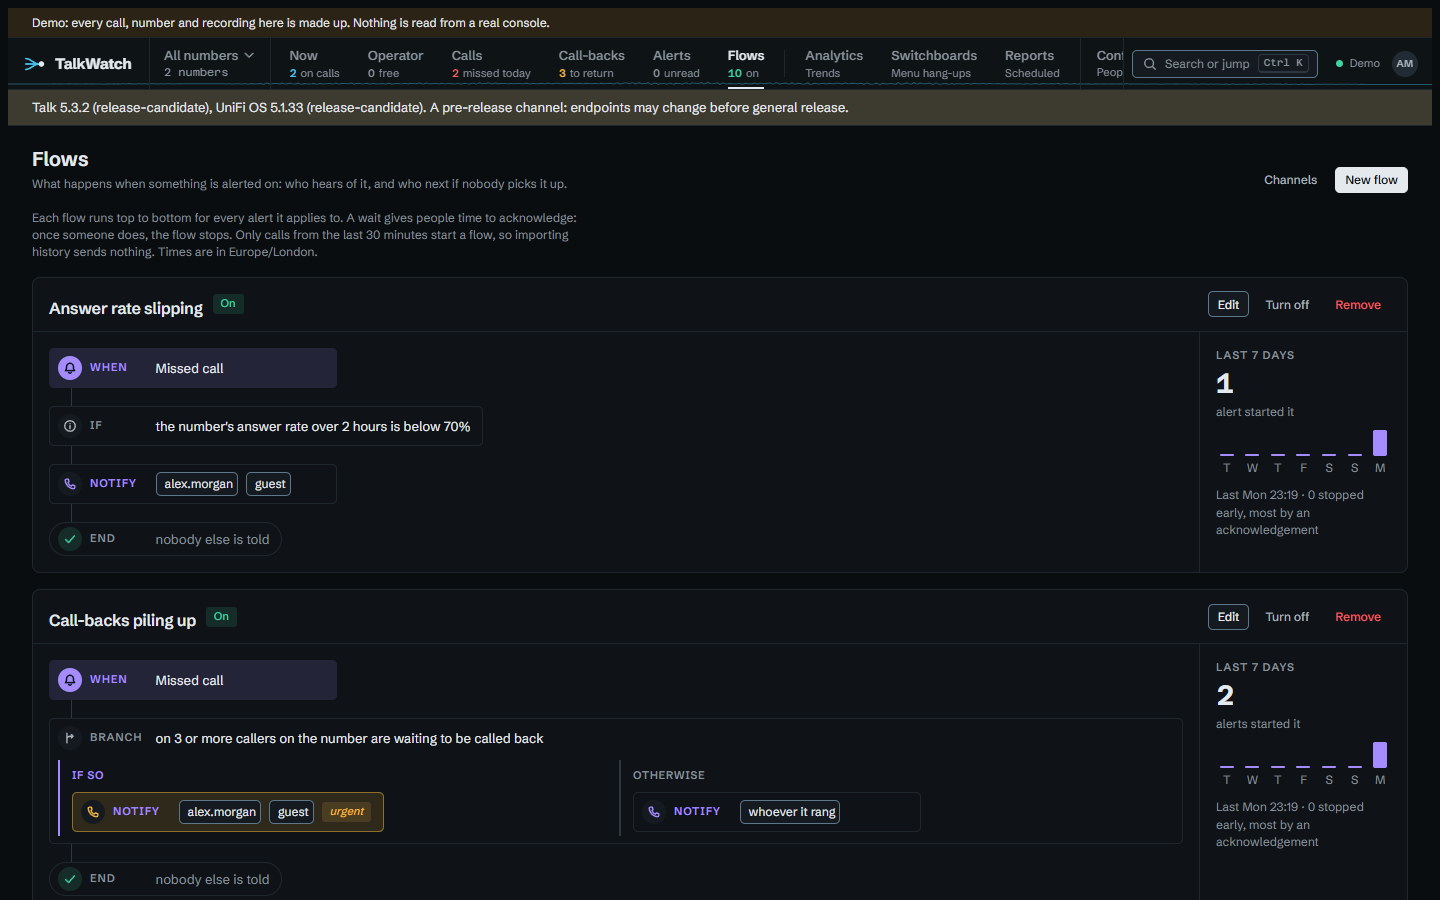Click the info icon on the IF condition step
Image resolution: width=1440 pixels, height=900 pixels.
70,426
